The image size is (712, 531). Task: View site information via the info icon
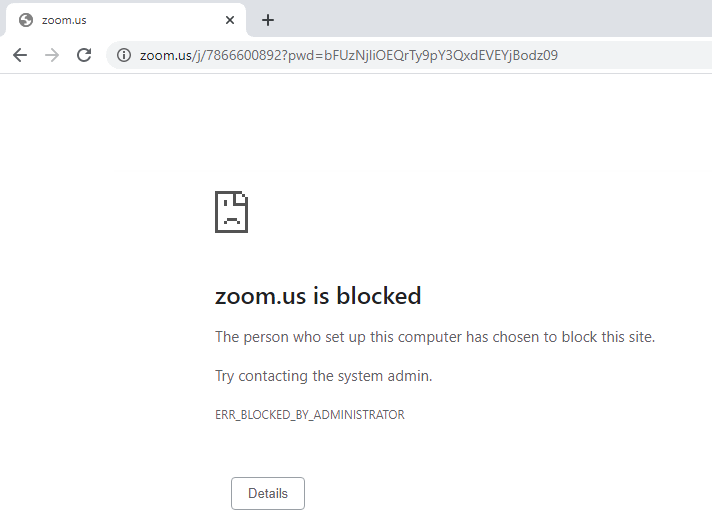(124, 55)
